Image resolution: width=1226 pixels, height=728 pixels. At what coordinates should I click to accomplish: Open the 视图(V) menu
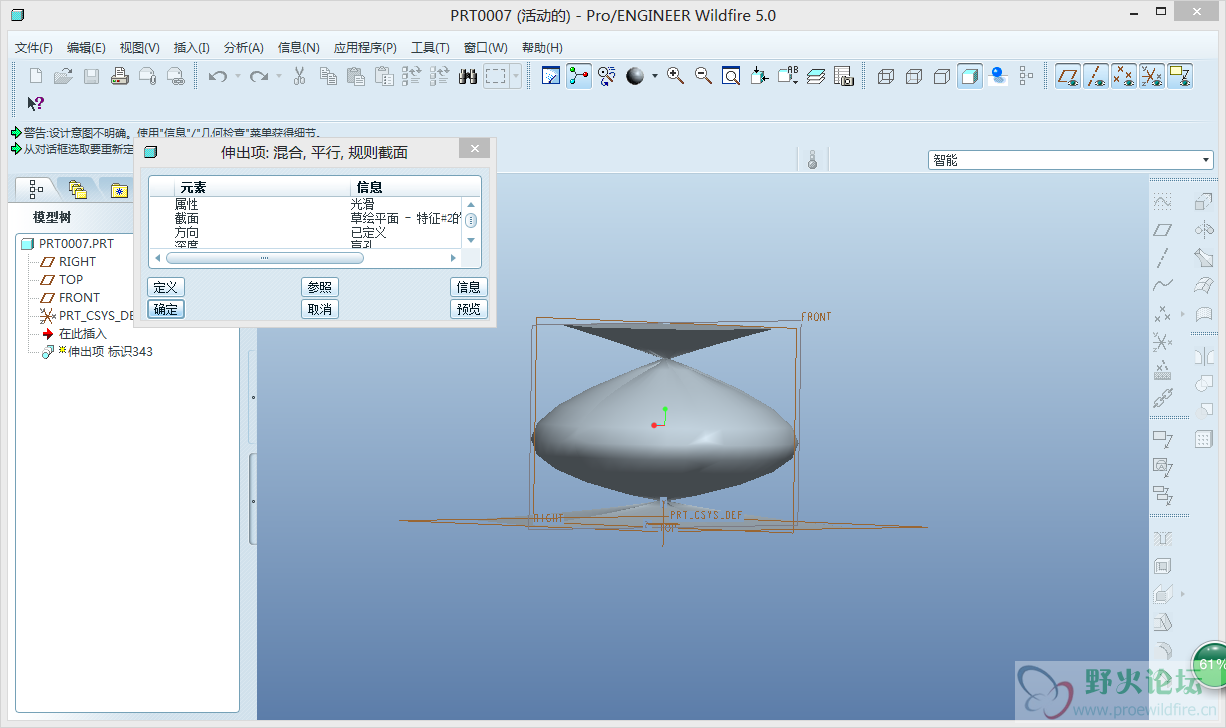click(139, 47)
